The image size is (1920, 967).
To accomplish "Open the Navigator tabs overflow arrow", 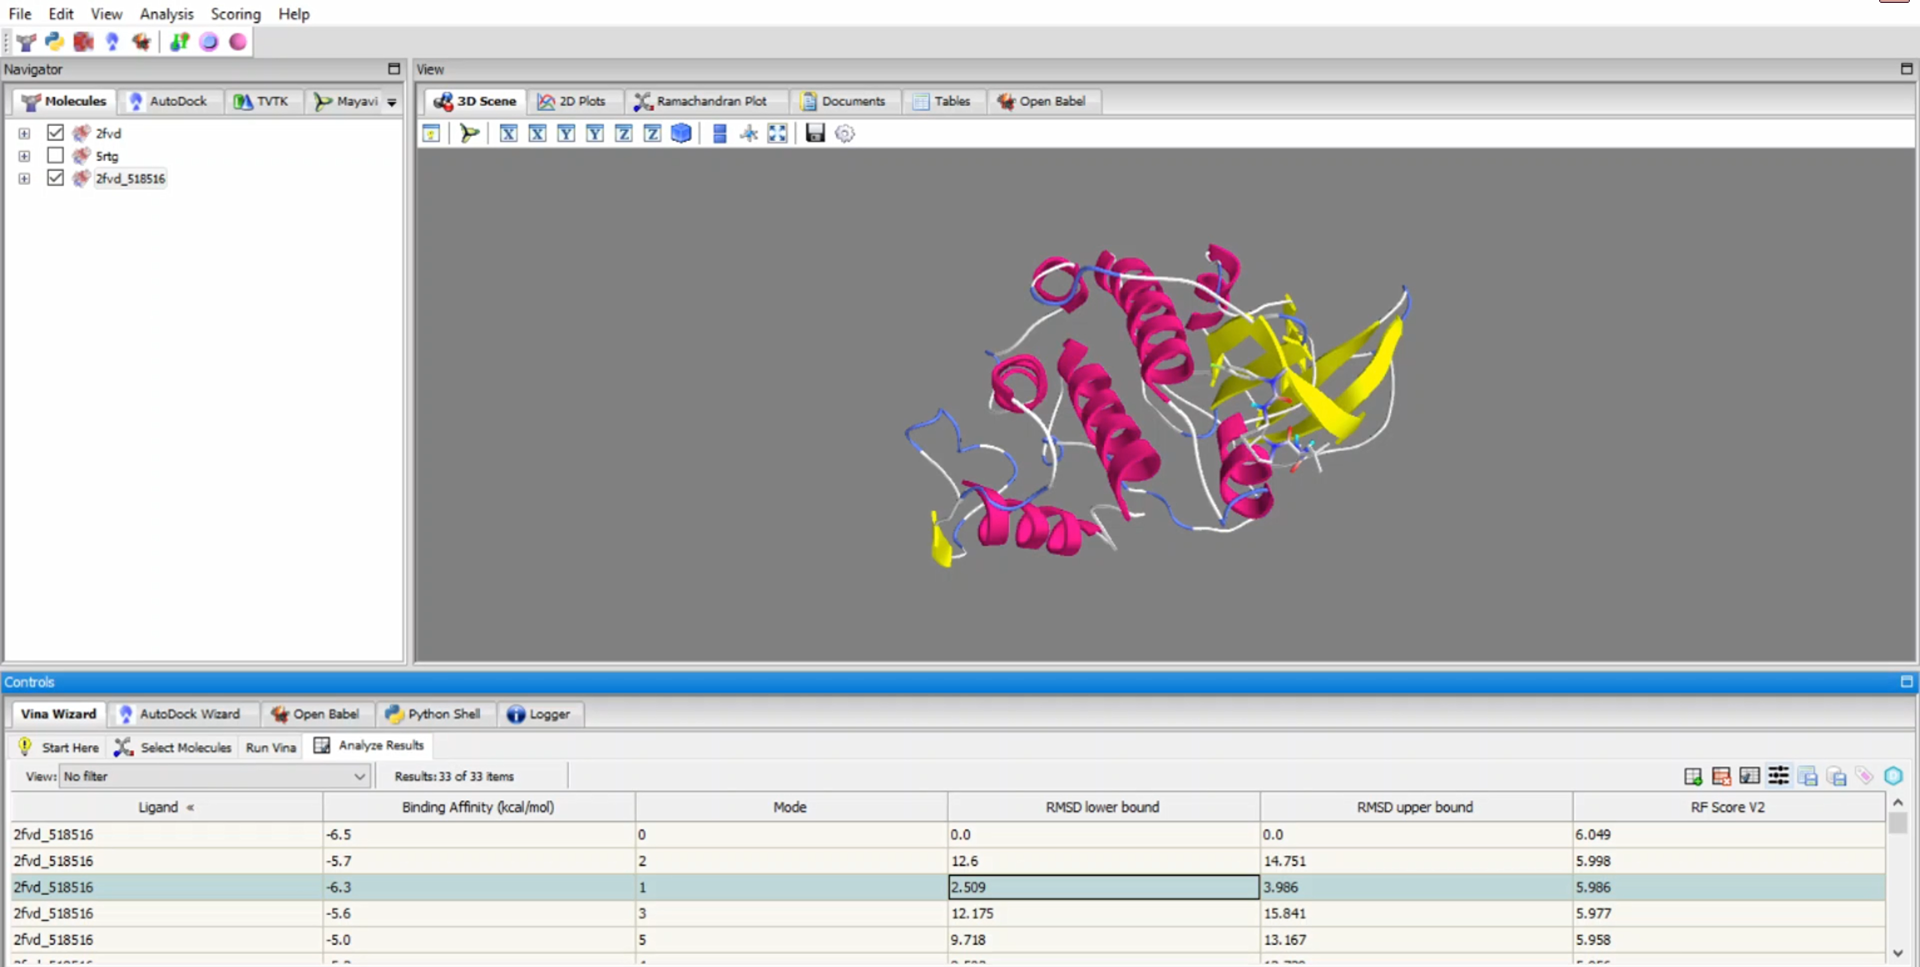I will click(392, 102).
